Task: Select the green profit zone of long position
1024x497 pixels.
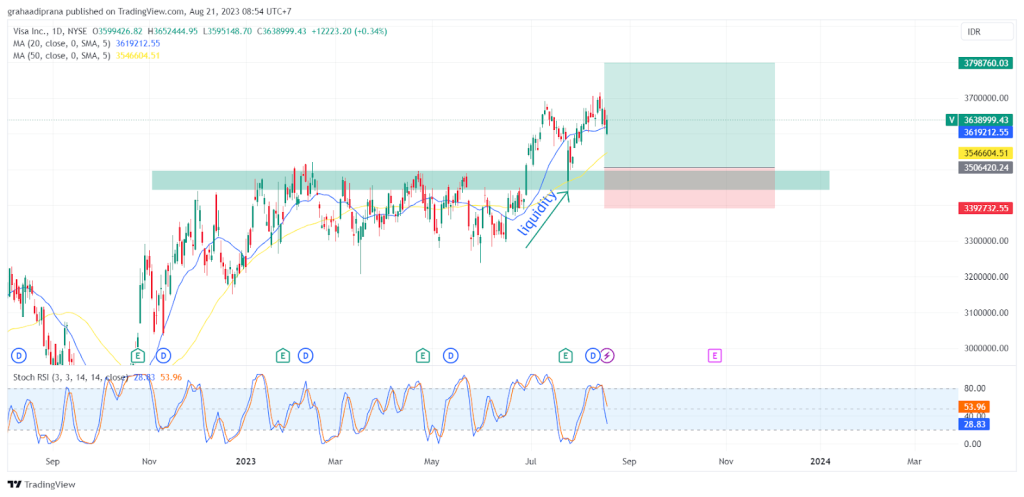Action: click(689, 115)
